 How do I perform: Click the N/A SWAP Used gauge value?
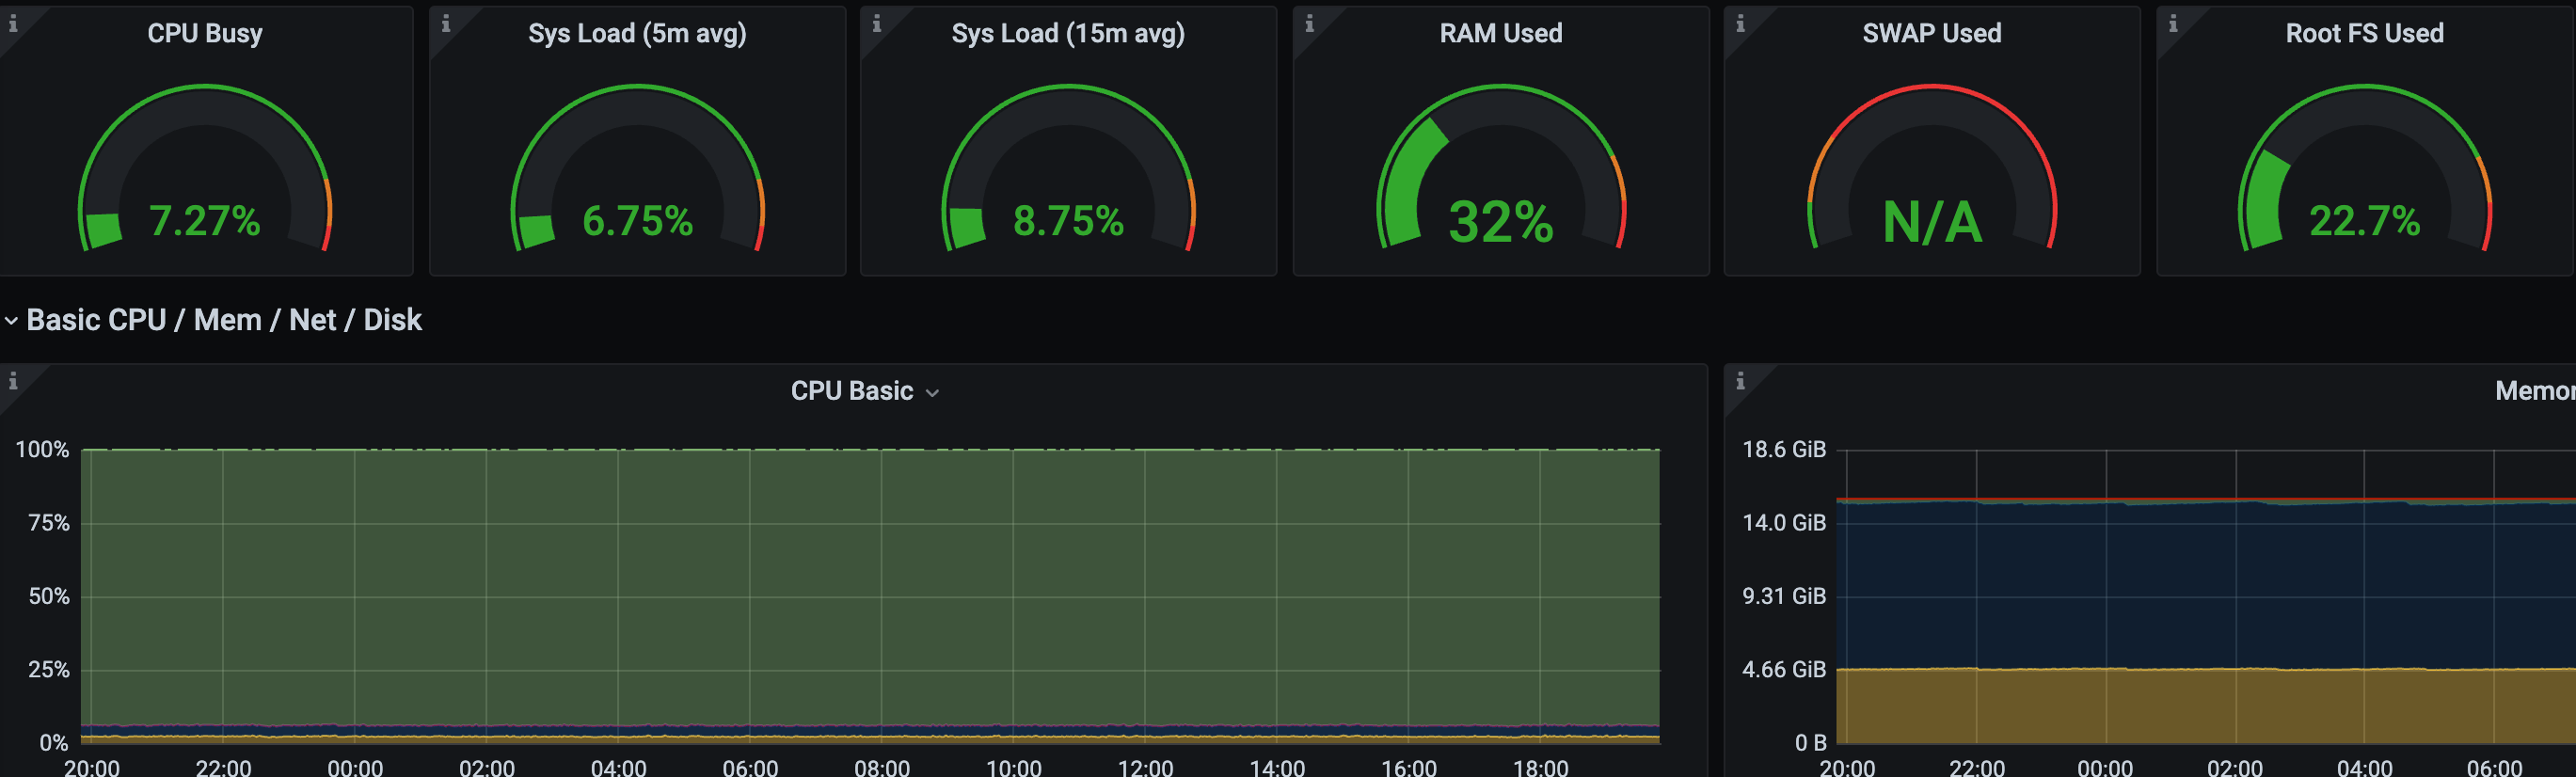pyautogui.click(x=1932, y=222)
